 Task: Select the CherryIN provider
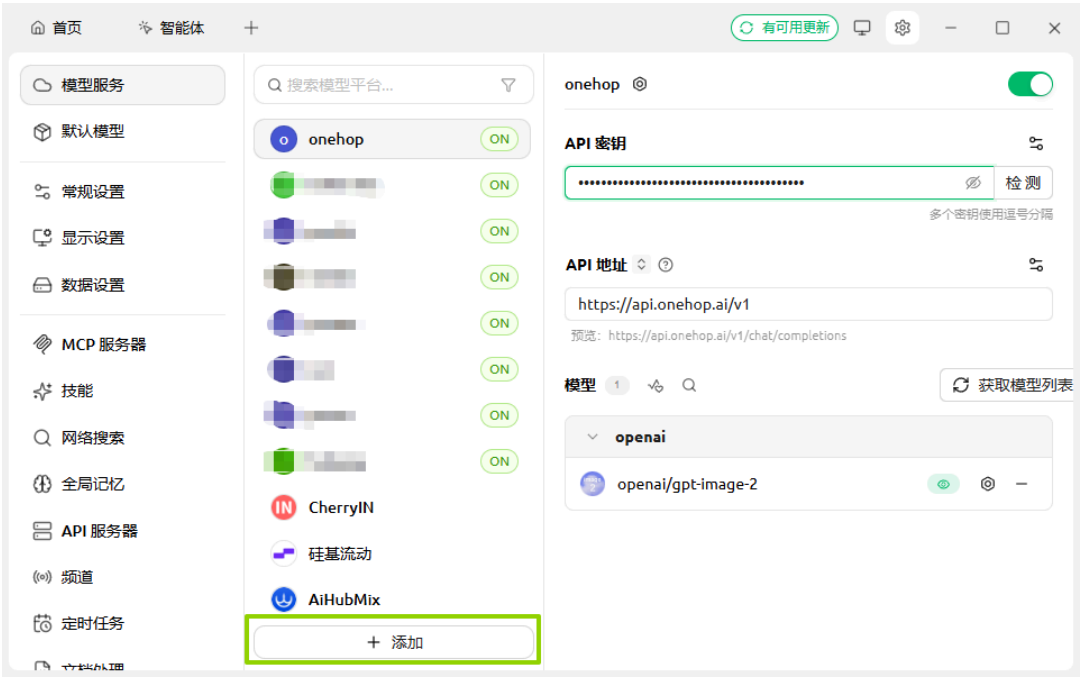click(393, 509)
